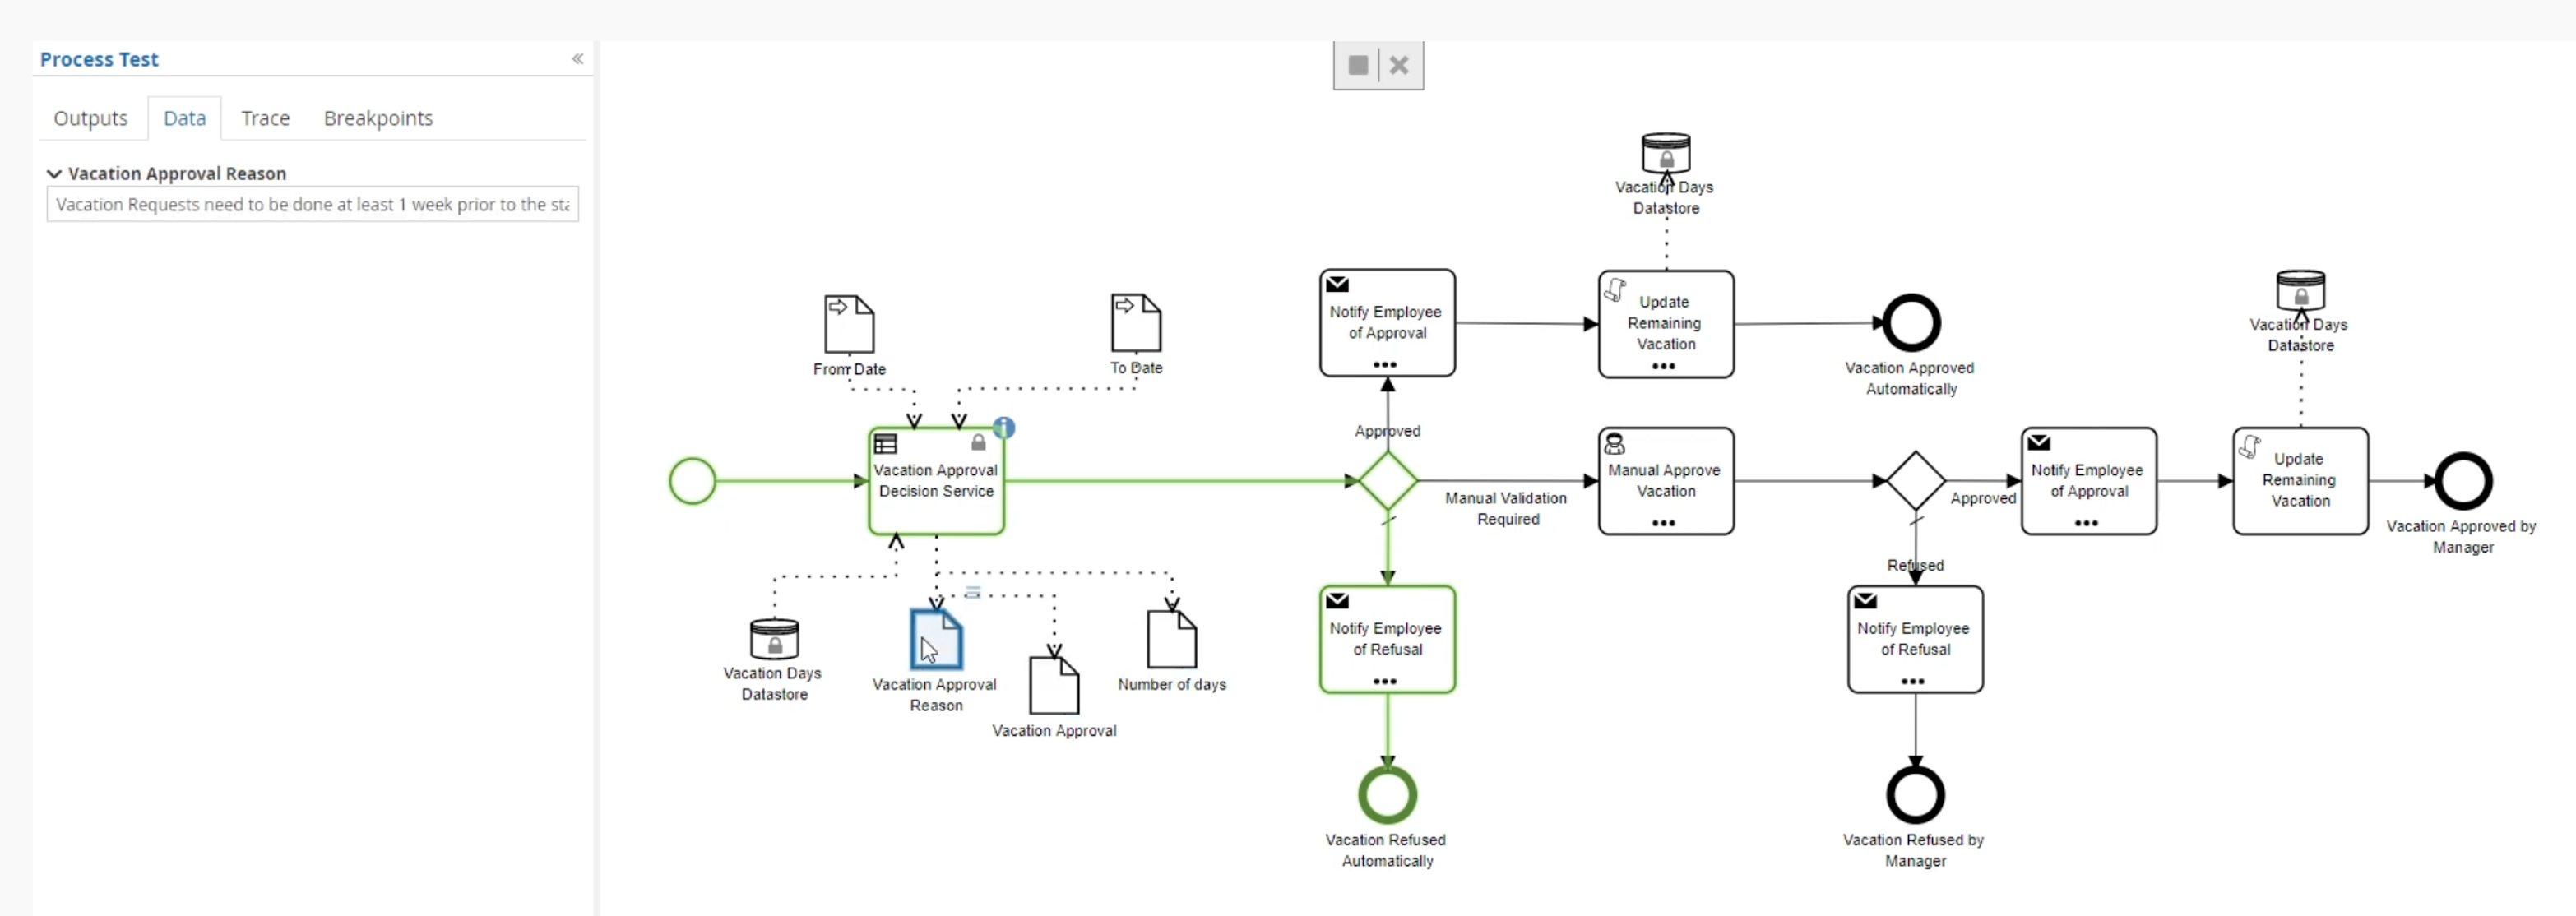
Task: Collapse Vacation Approval Reason section
Action: pyautogui.click(x=54, y=174)
